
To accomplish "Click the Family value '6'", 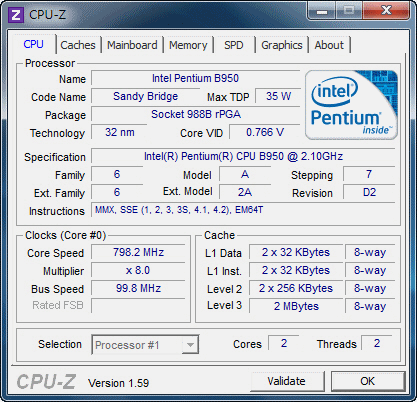I will tap(117, 174).
